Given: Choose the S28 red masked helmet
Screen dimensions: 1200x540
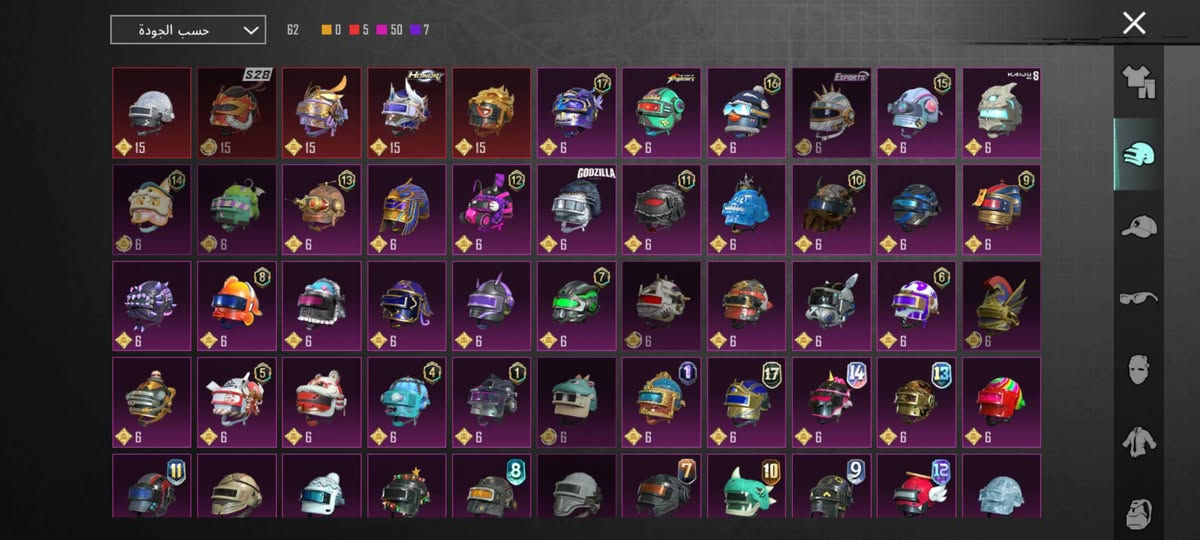Looking at the screenshot, I should click(237, 113).
